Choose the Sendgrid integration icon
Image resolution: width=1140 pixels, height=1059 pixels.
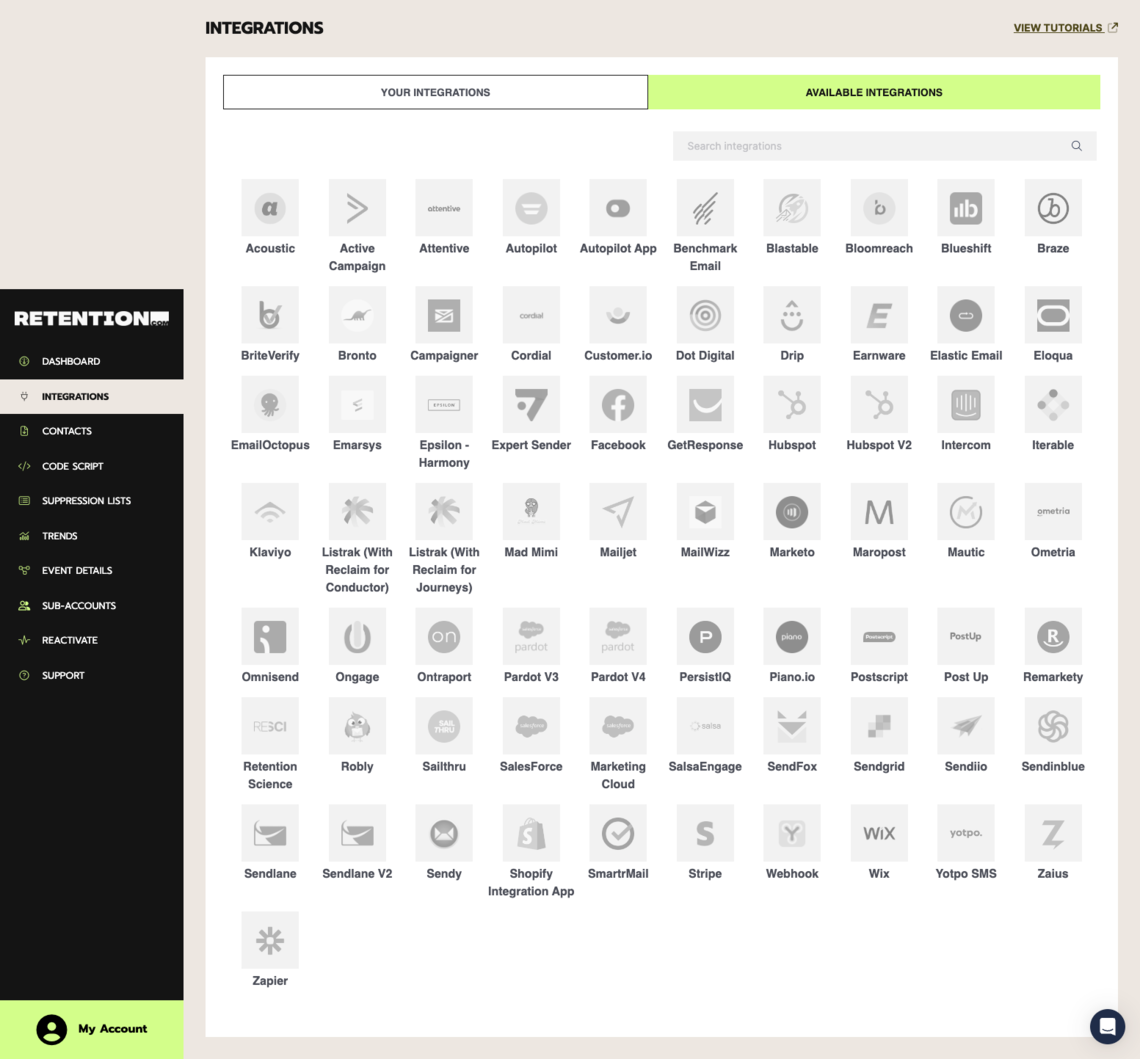(879, 725)
